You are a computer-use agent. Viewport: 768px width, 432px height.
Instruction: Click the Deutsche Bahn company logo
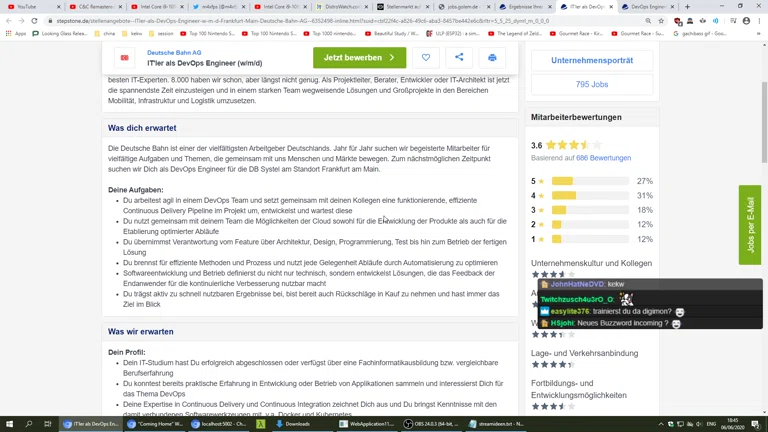click(125, 58)
